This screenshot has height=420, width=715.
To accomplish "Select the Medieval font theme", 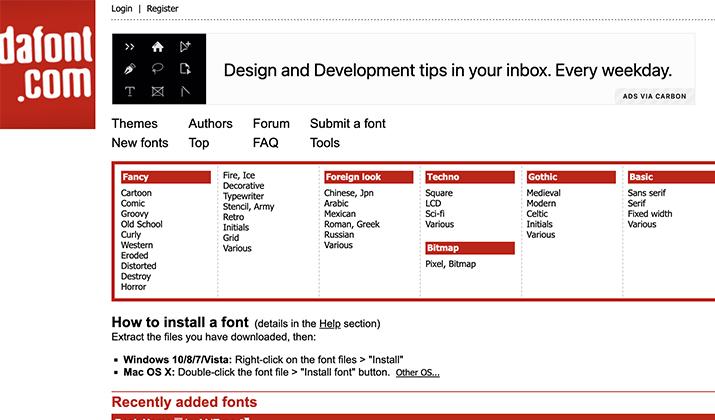I will click(544, 193).
